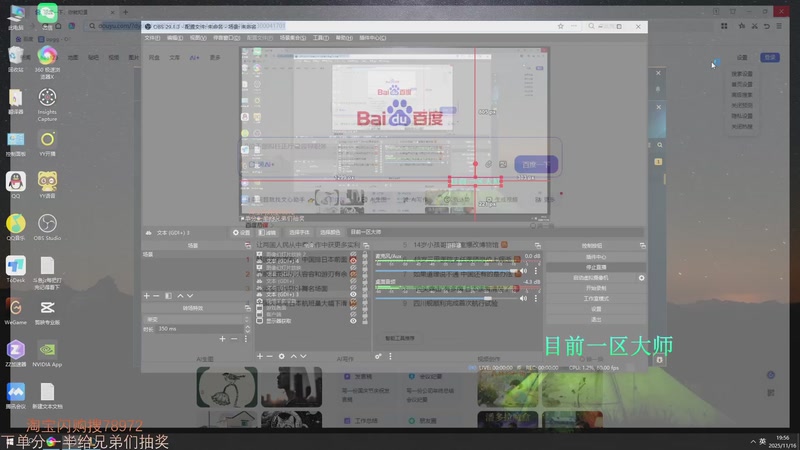The image size is (800, 450).
Task: Click 开始录制 button
Action: pos(595,288)
